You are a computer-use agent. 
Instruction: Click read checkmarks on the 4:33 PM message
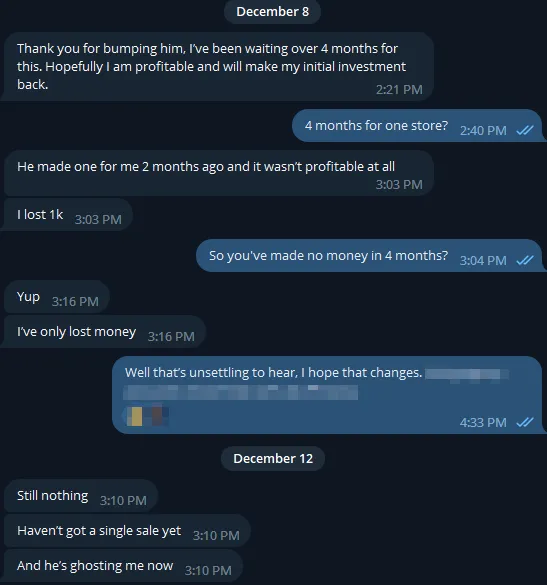click(525, 422)
